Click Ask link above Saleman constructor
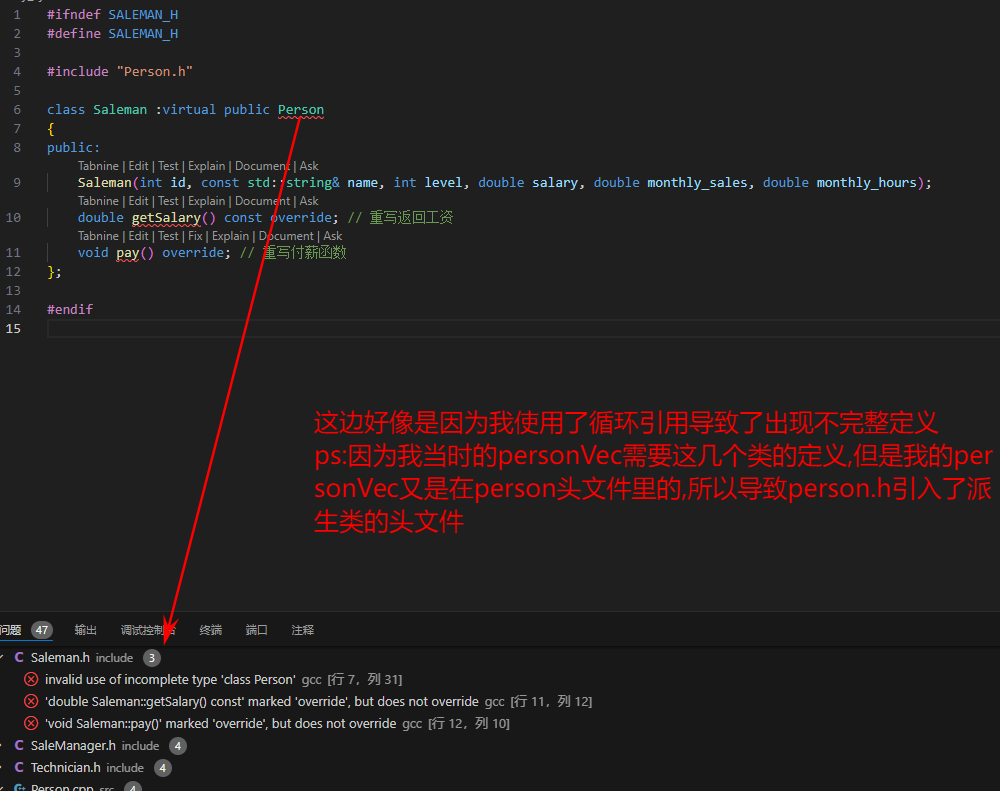This screenshot has height=791, width=1000. click(x=309, y=166)
